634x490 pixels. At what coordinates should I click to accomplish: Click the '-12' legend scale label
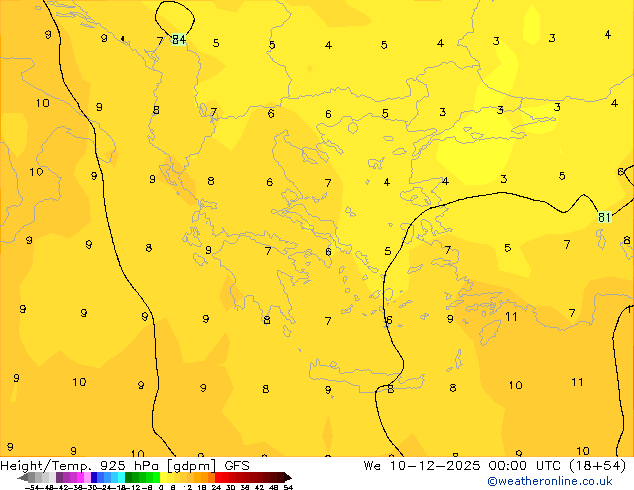tap(133, 487)
